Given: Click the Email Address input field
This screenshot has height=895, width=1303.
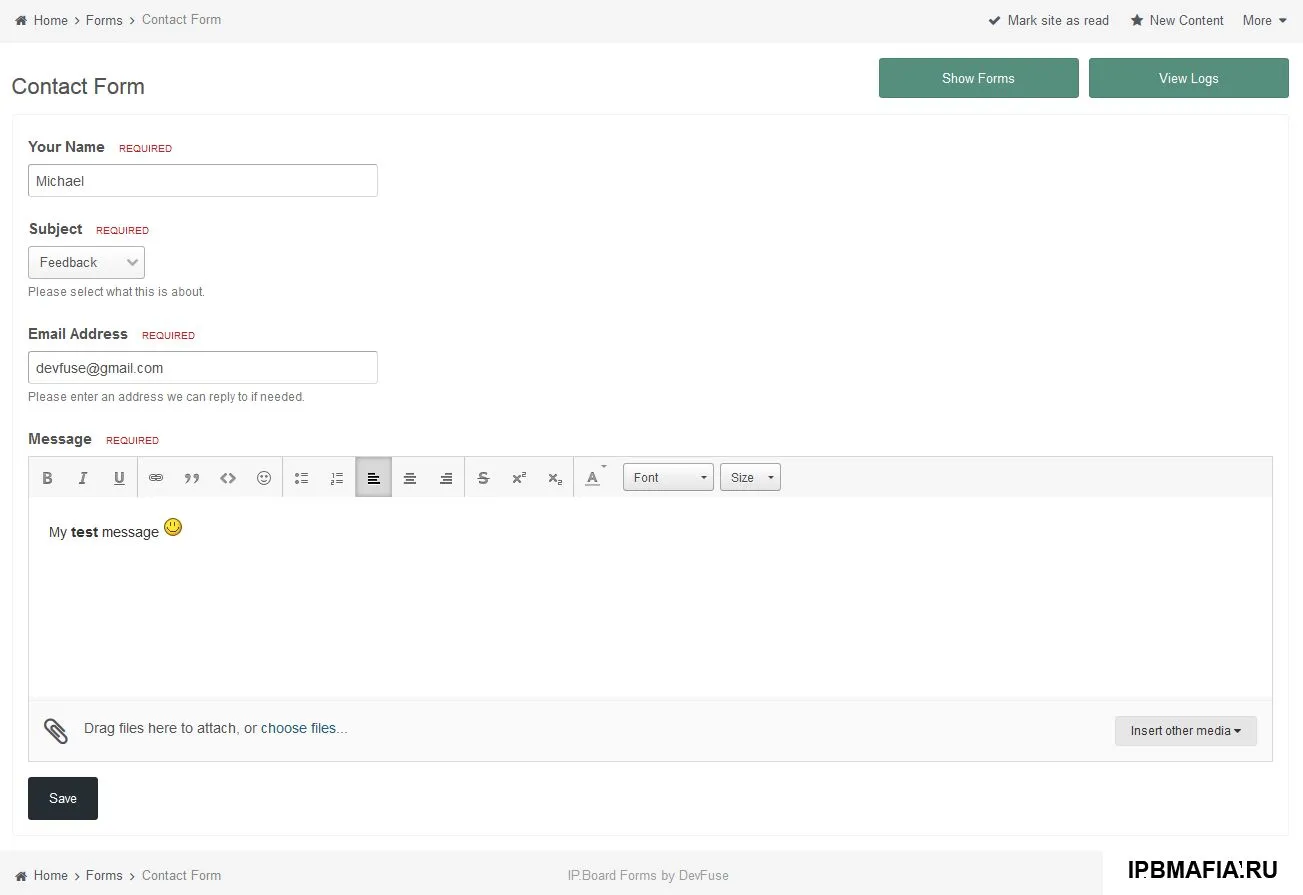Looking at the screenshot, I should (203, 368).
